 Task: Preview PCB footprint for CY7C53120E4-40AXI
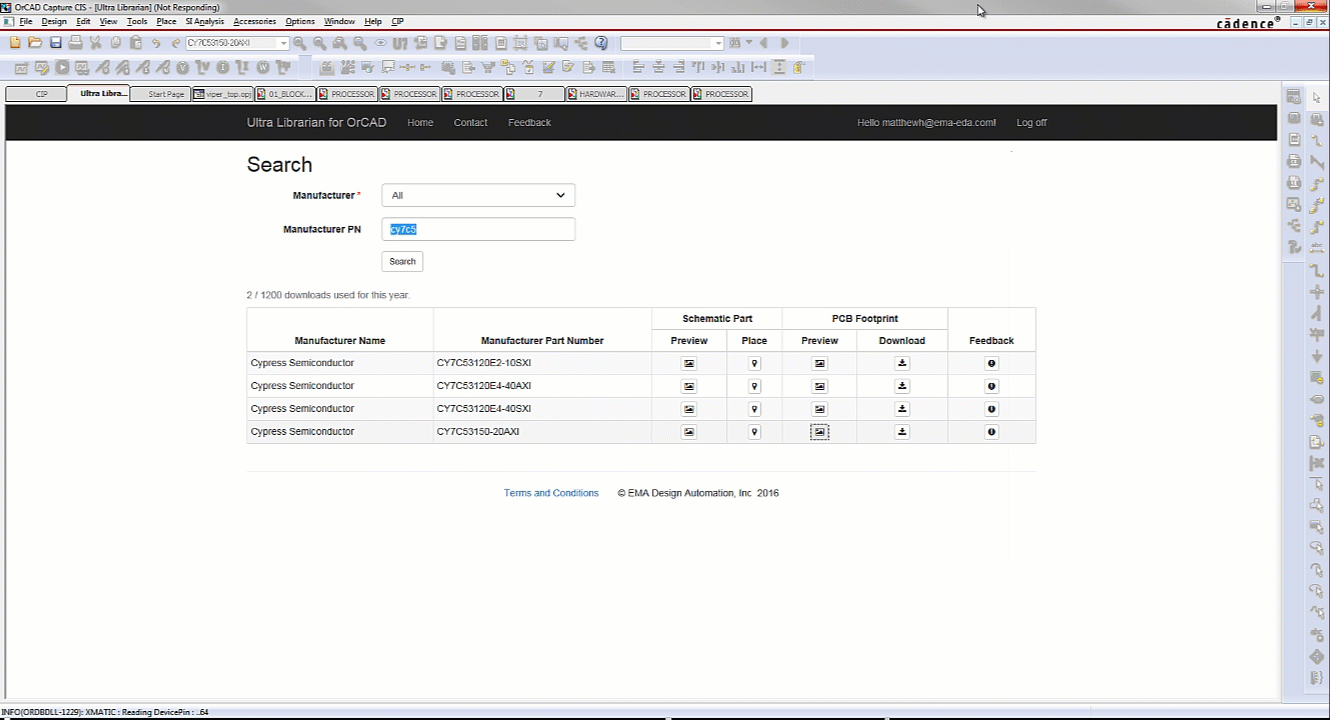[820, 386]
